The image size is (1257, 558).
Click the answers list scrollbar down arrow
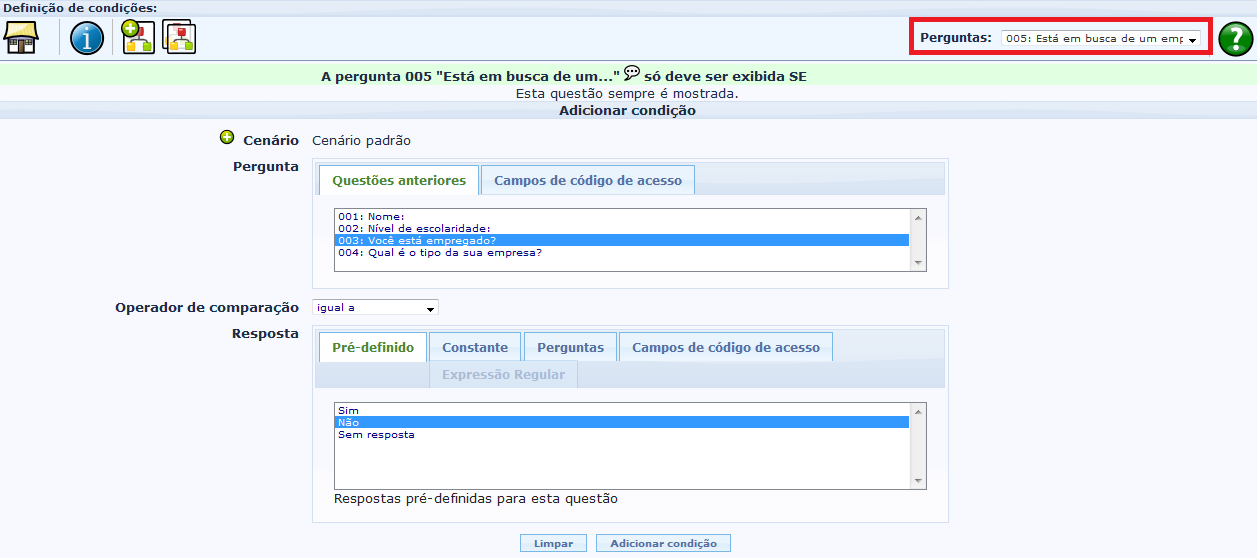click(x=918, y=481)
